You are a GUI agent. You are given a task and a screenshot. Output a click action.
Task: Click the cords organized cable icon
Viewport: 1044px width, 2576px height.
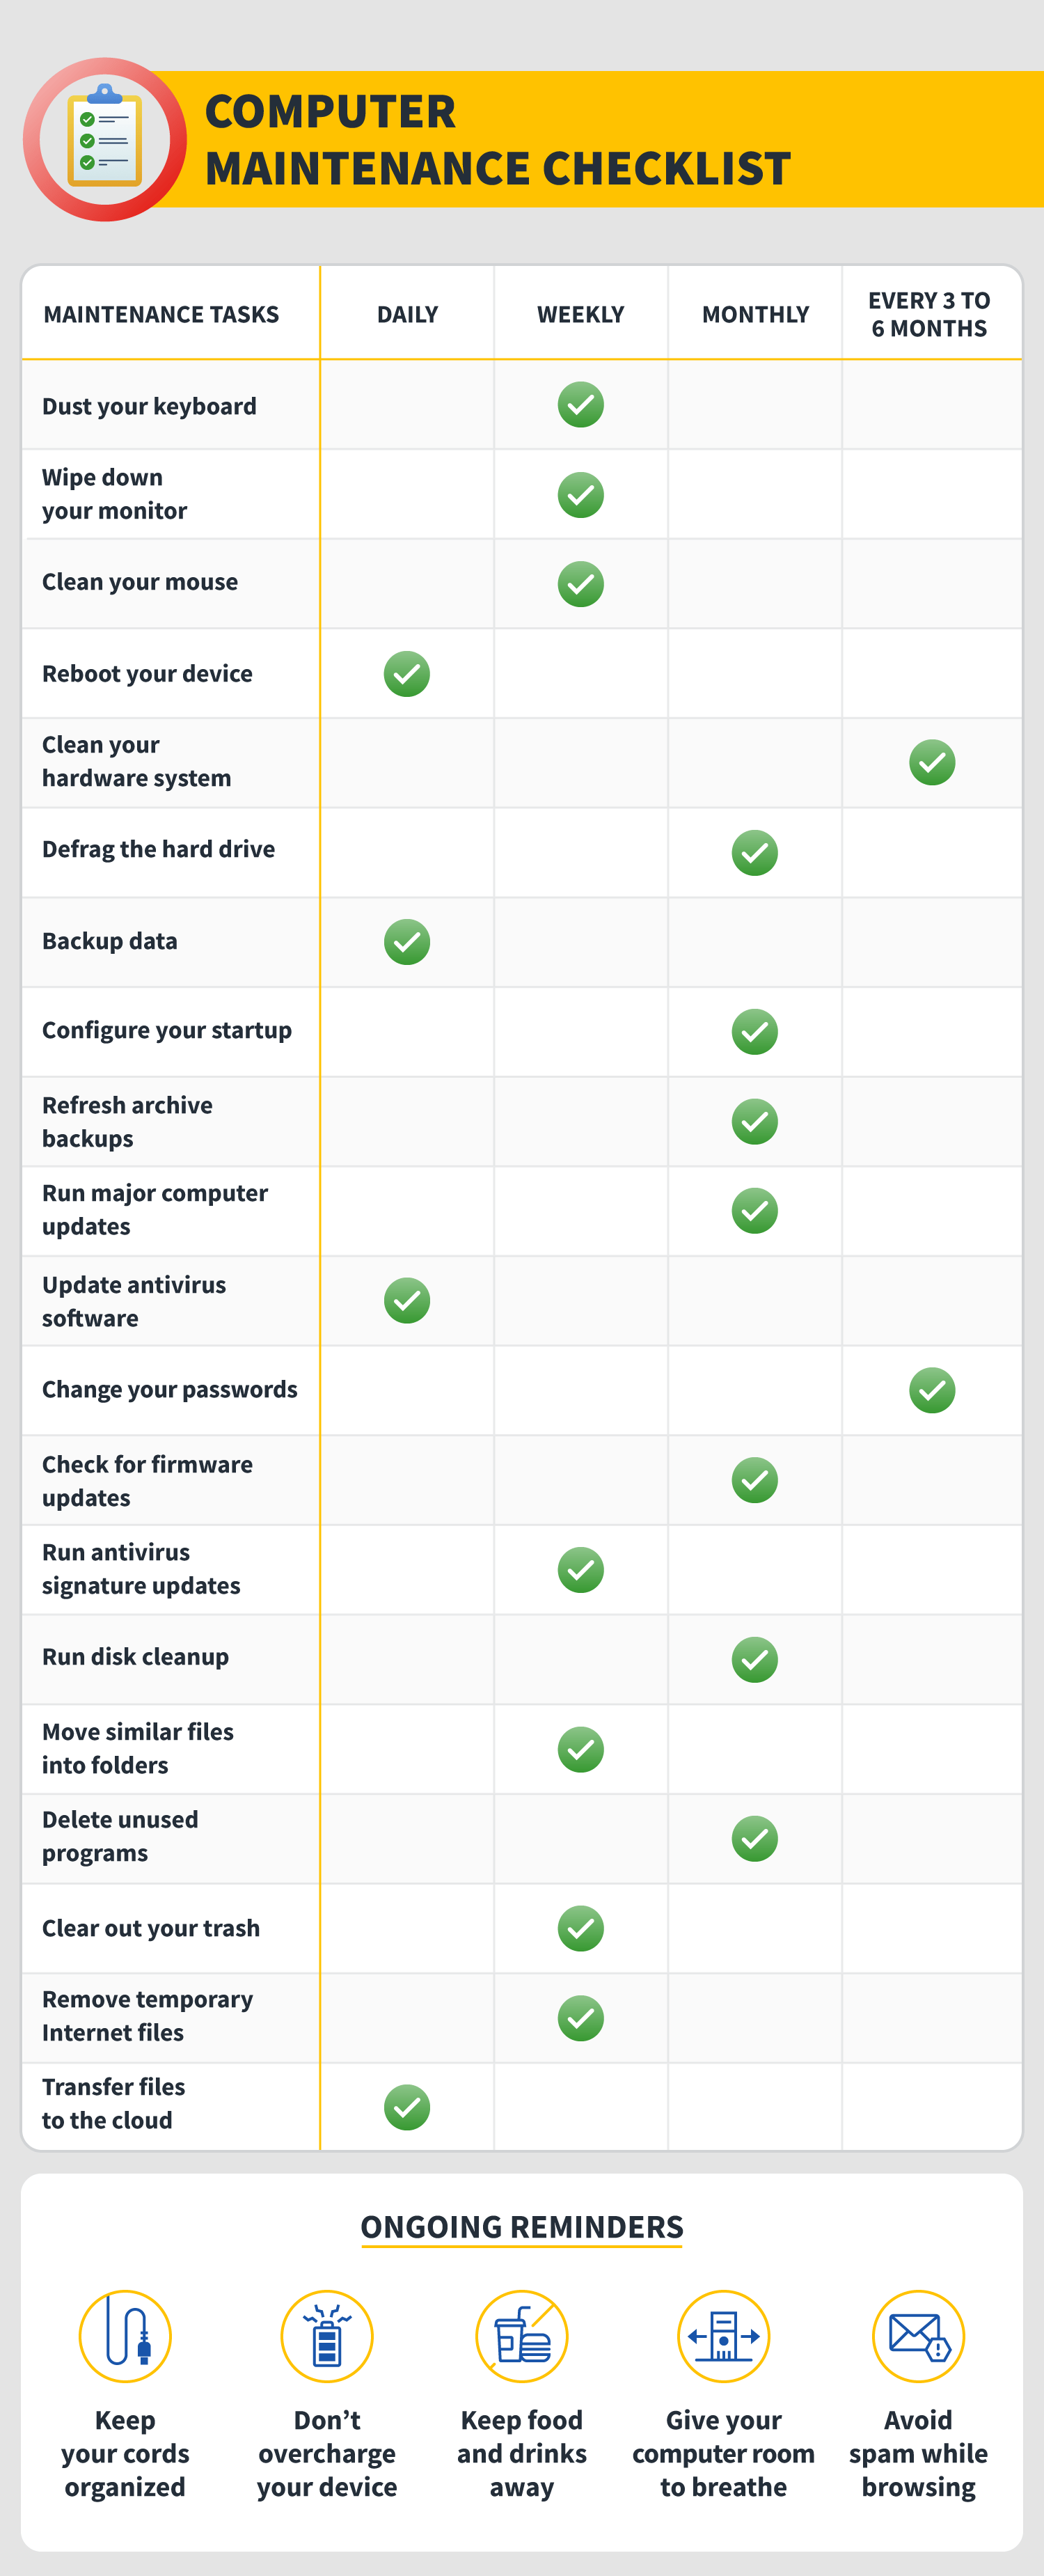(x=125, y=2336)
